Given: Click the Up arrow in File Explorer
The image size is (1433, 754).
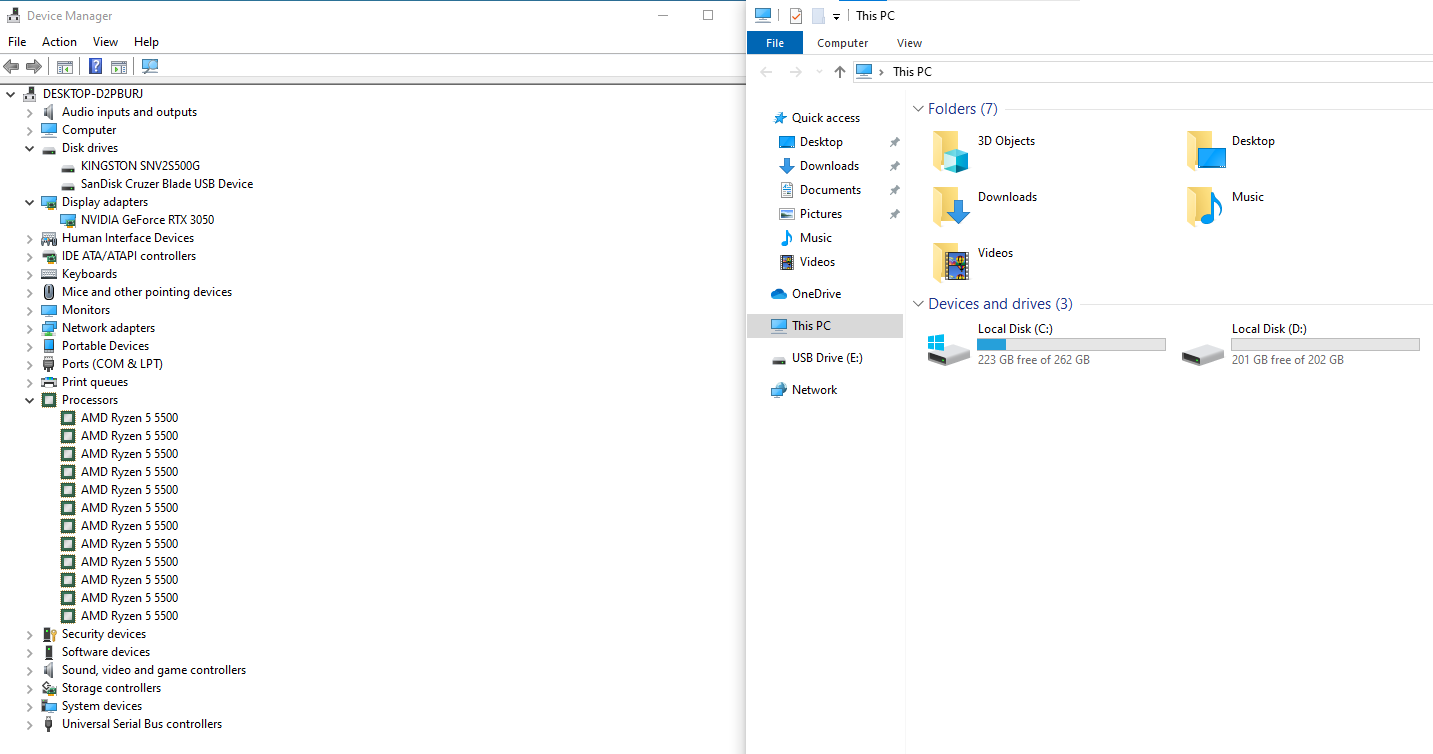Looking at the screenshot, I should [839, 72].
